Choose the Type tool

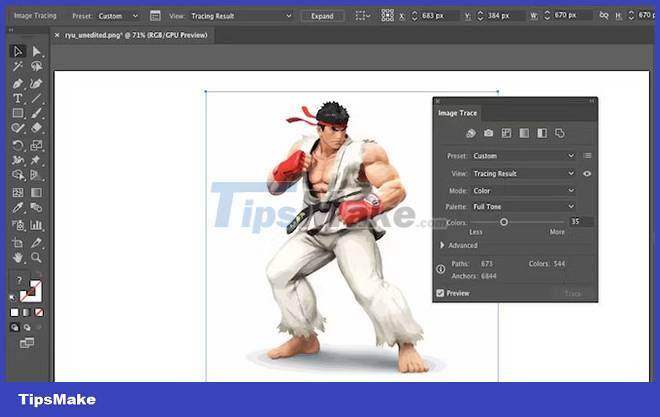pyautogui.click(x=18, y=98)
